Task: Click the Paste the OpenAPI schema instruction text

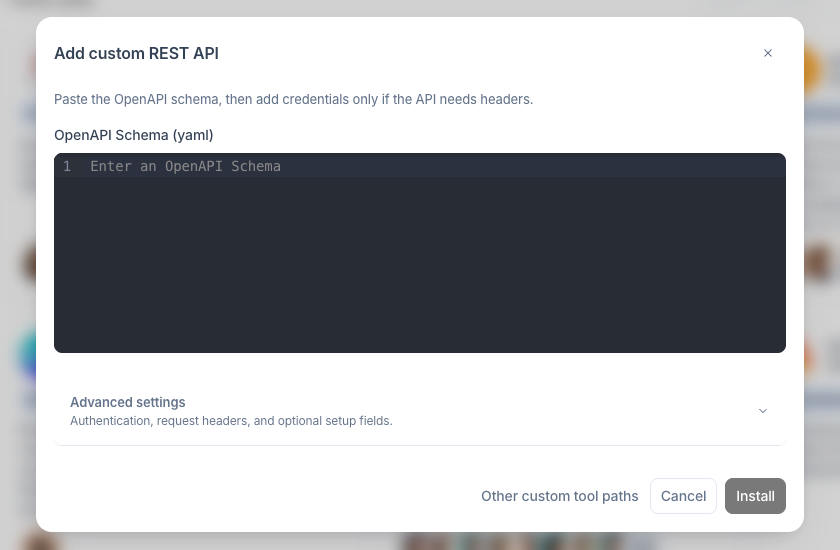Action: pyautogui.click(x=294, y=100)
